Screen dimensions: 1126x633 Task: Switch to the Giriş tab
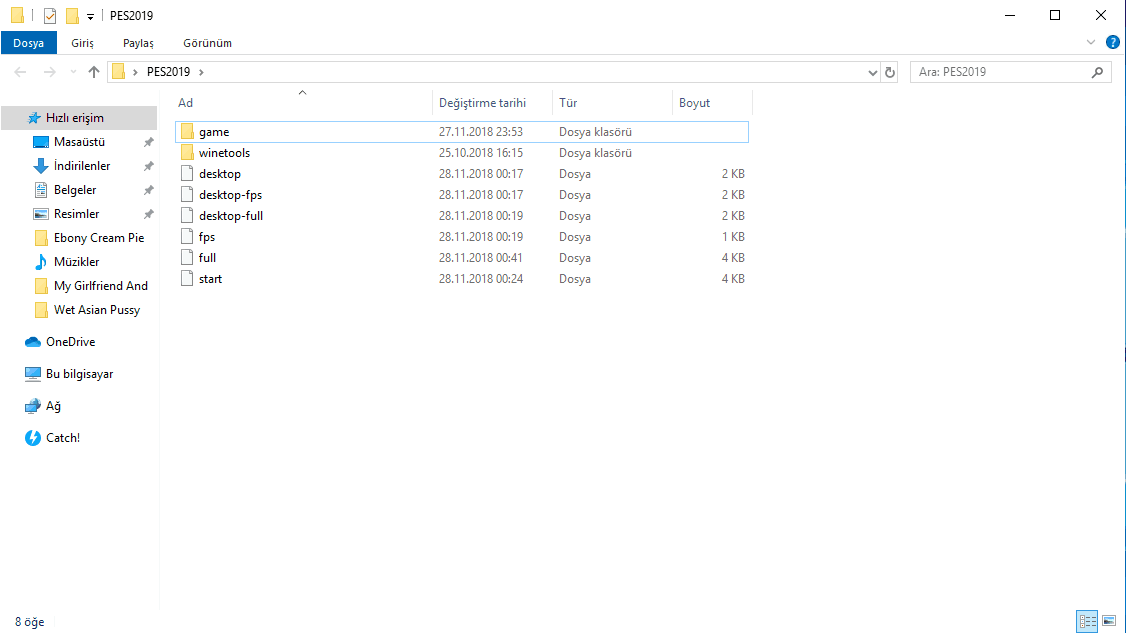[x=83, y=43]
